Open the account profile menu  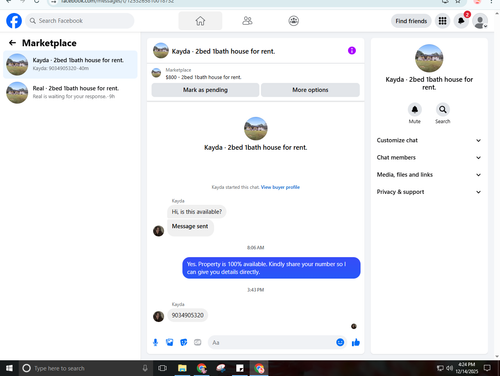(x=480, y=21)
